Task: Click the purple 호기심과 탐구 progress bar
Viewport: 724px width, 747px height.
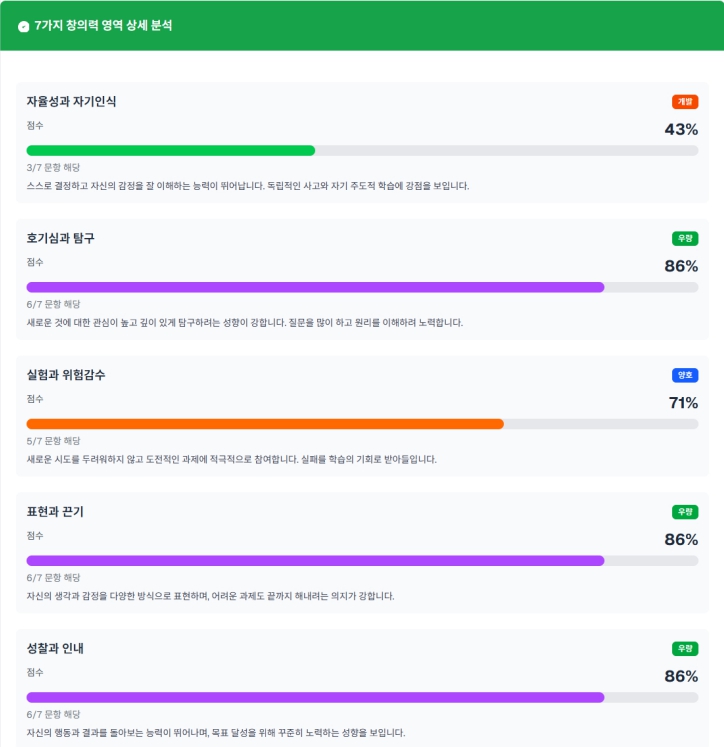Action: (x=315, y=287)
